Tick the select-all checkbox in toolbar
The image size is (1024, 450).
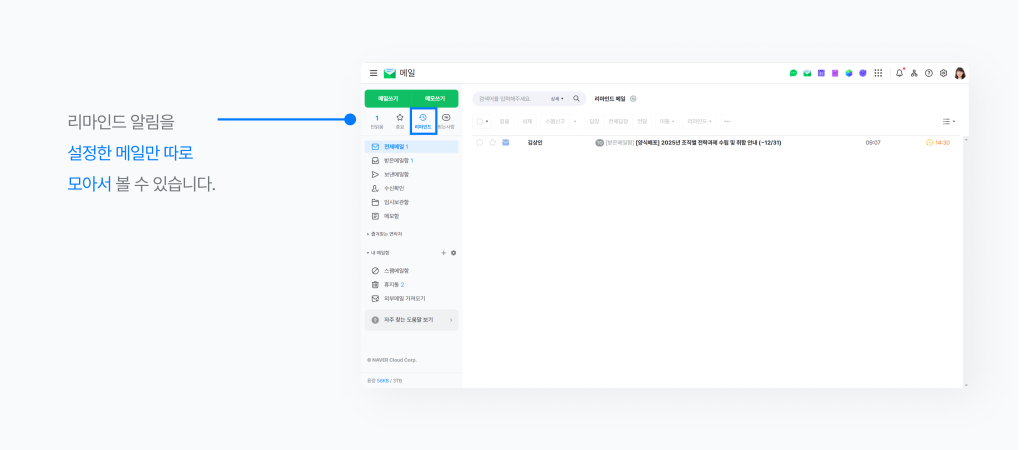480,121
